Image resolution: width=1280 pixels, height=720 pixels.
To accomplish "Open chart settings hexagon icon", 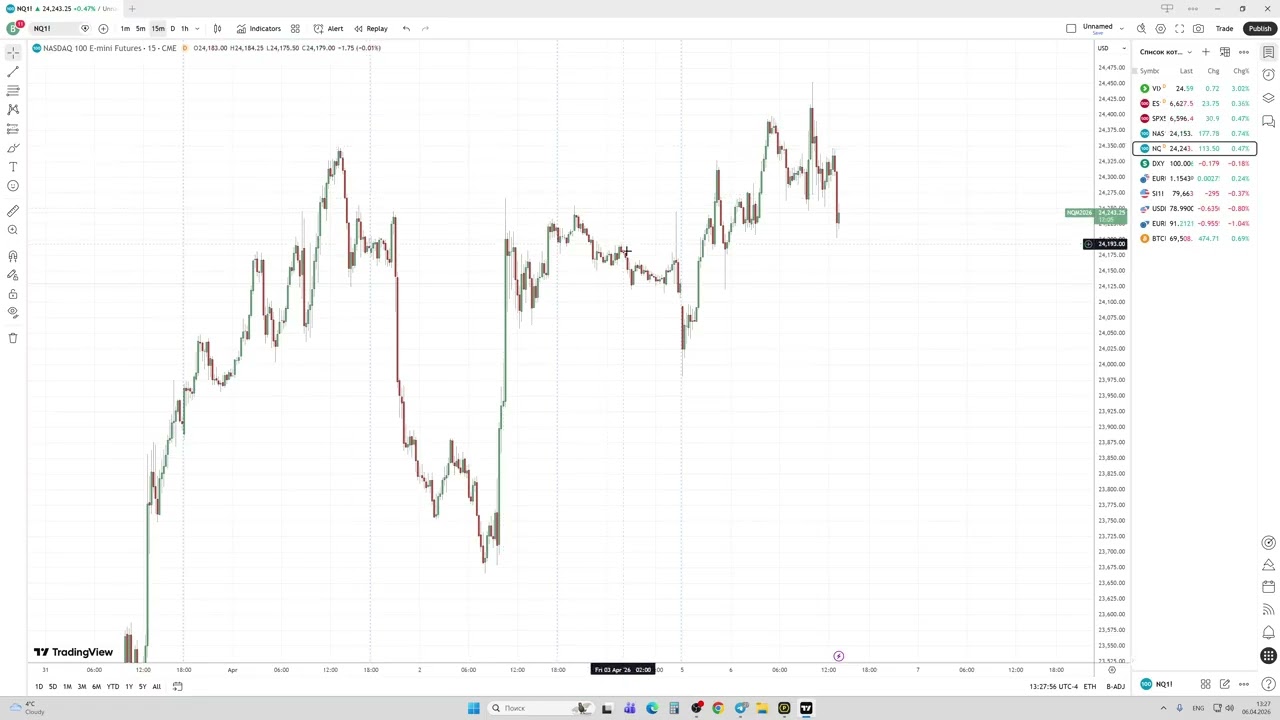I will pos(1160,29).
